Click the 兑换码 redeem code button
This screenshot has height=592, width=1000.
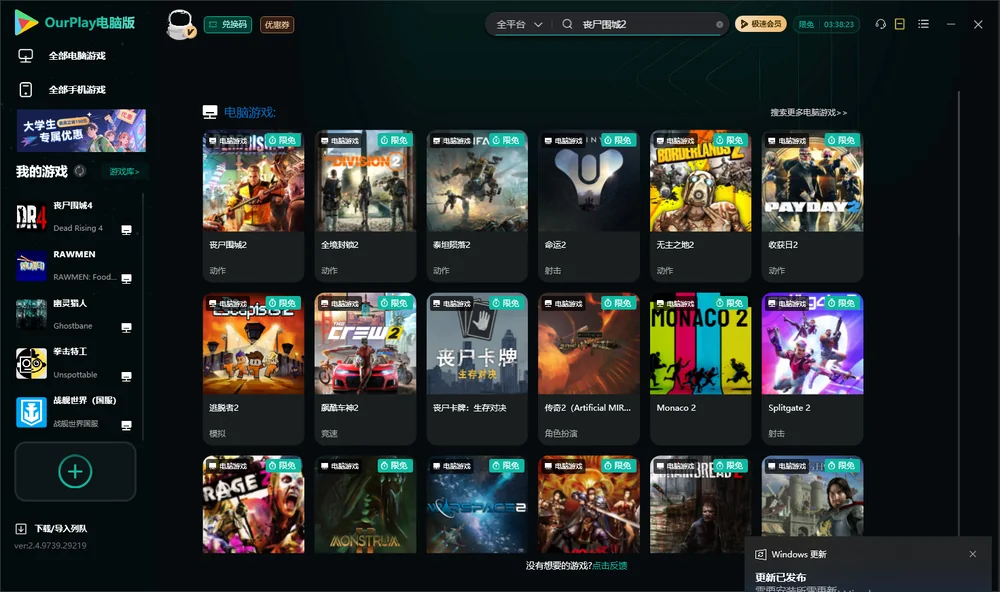click(x=228, y=24)
